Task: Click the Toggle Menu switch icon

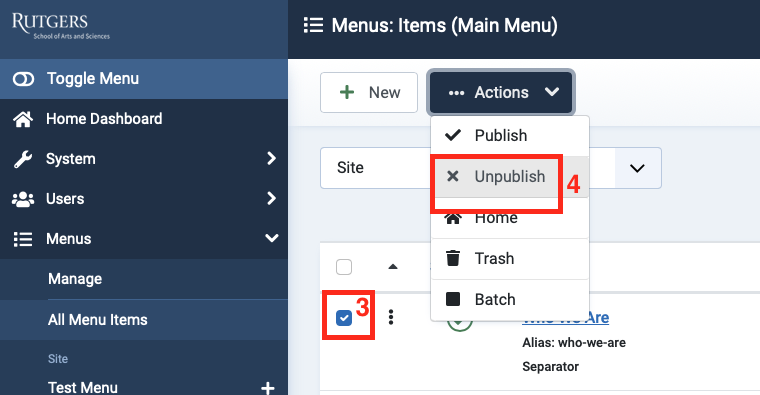Action: point(23,79)
